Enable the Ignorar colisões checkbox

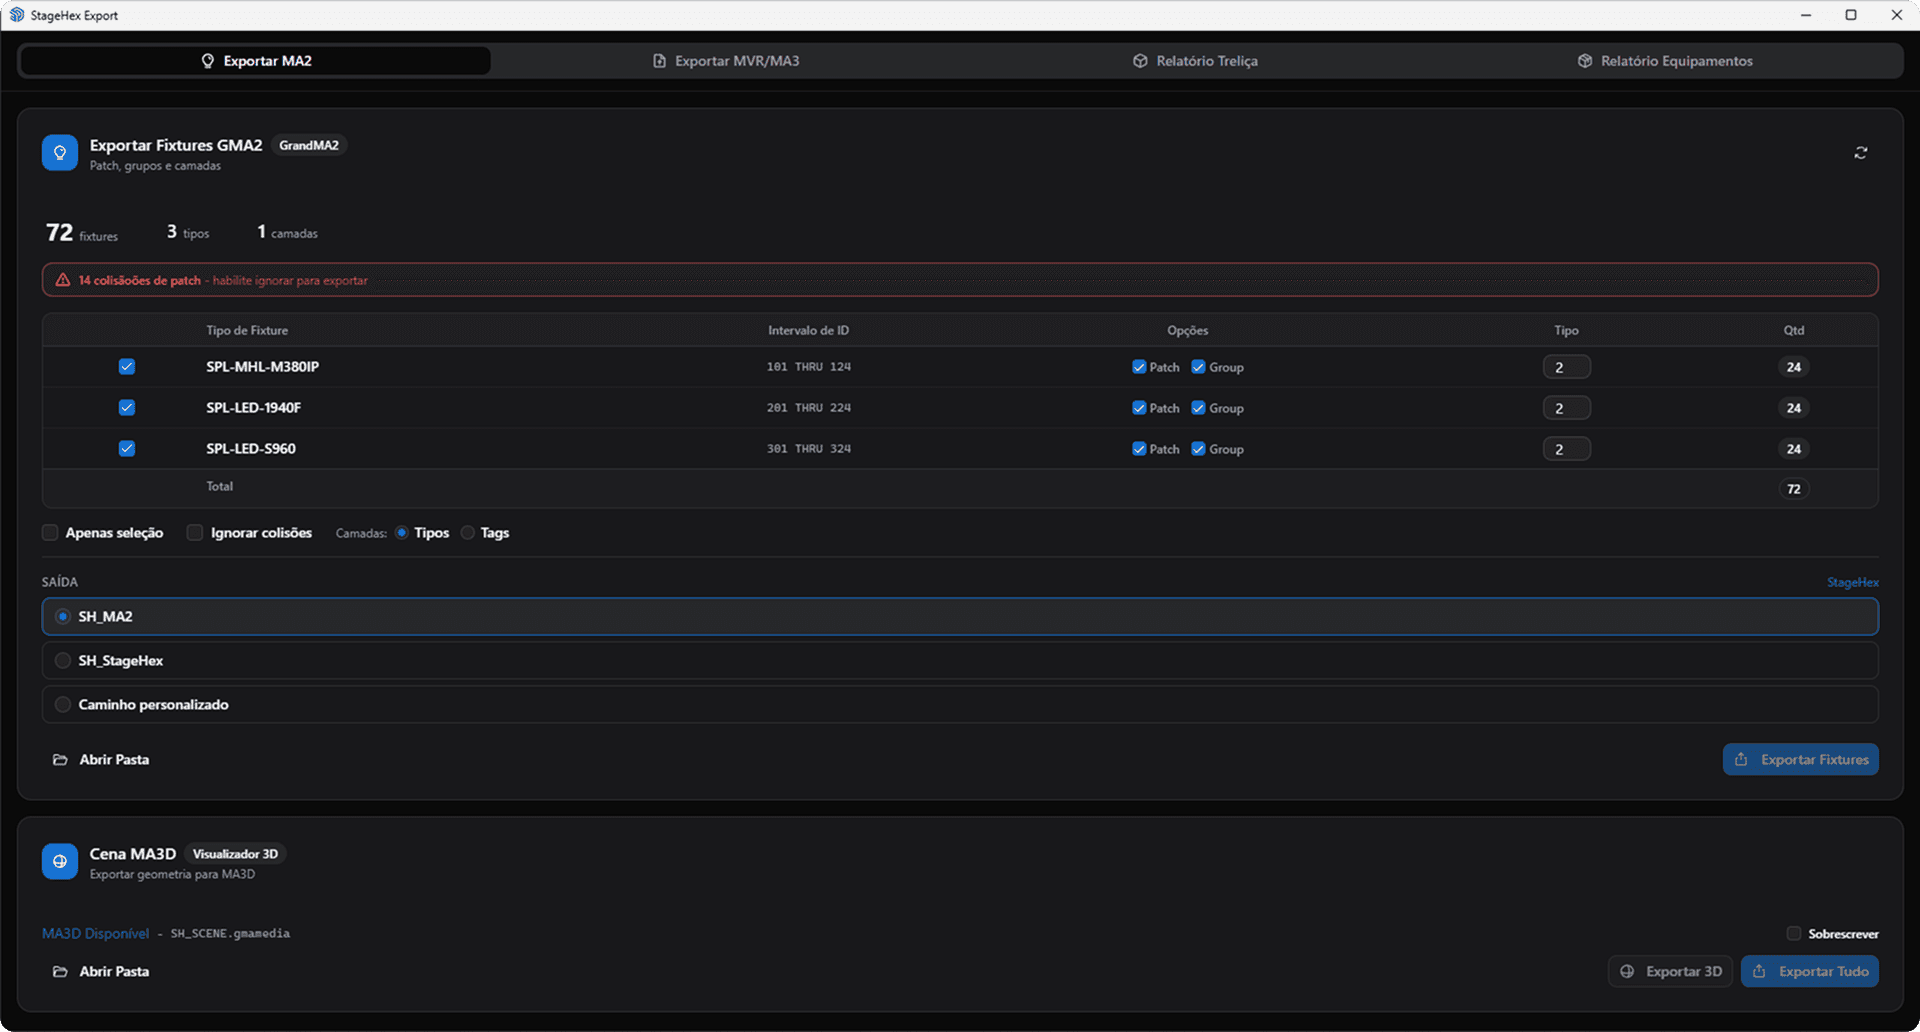tap(195, 533)
